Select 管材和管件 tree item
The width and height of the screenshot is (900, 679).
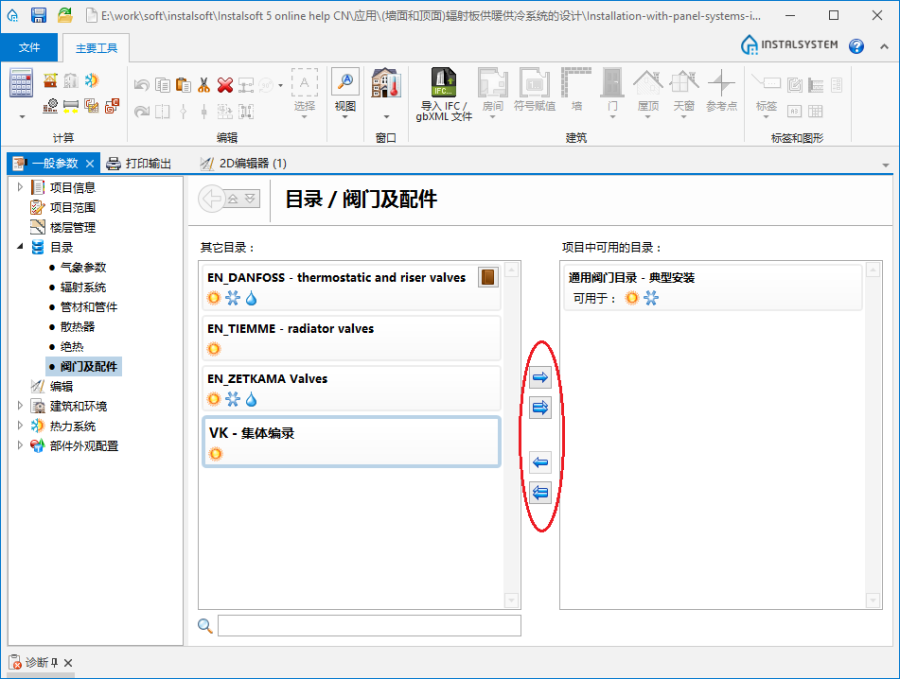click(89, 306)
